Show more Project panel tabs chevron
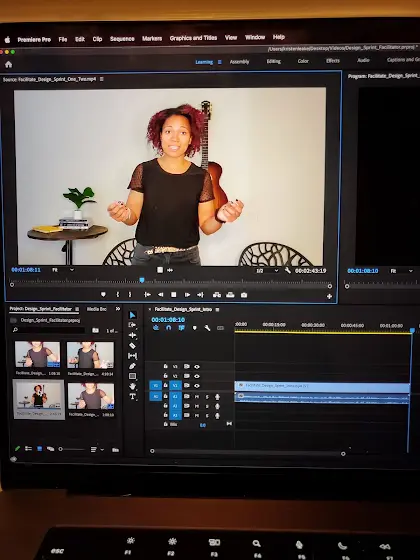The height and width of the screenshot is (560, 420). 118,309
